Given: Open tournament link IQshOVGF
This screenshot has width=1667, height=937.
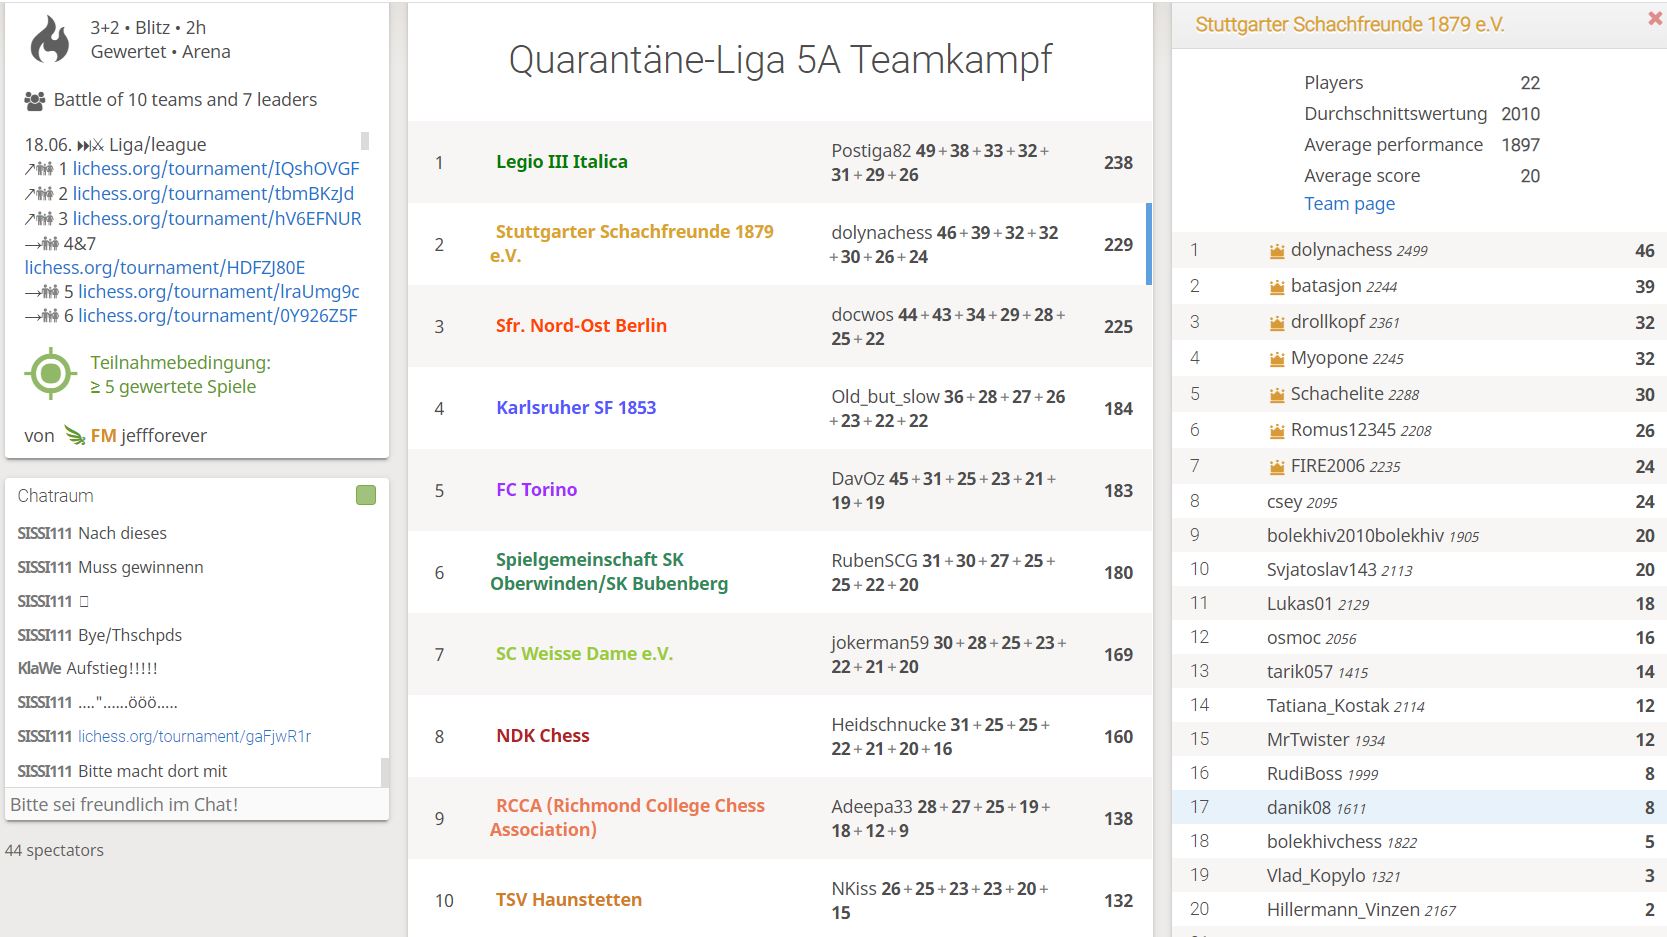Looking at the screenshot, I should pyautogui.click(x=215, y=169).
